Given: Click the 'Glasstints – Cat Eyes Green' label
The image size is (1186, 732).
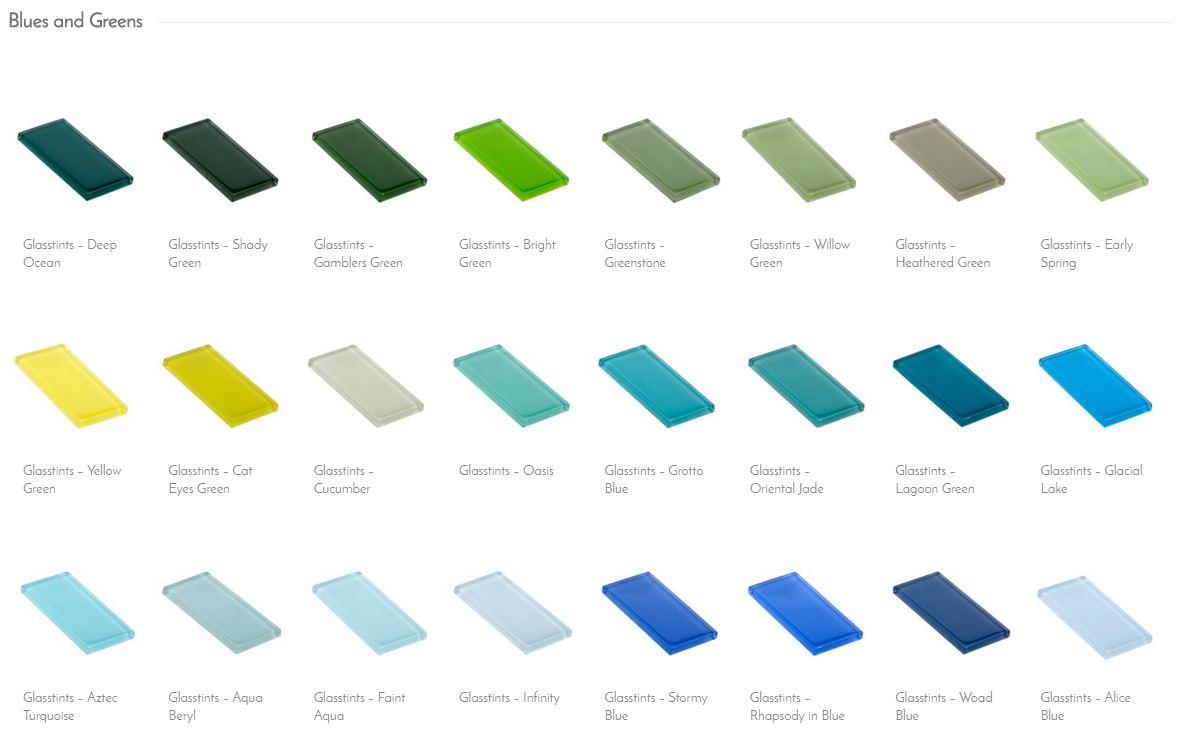Looking at the screenshot, I should pyautogui.click(x=210, y=479).
